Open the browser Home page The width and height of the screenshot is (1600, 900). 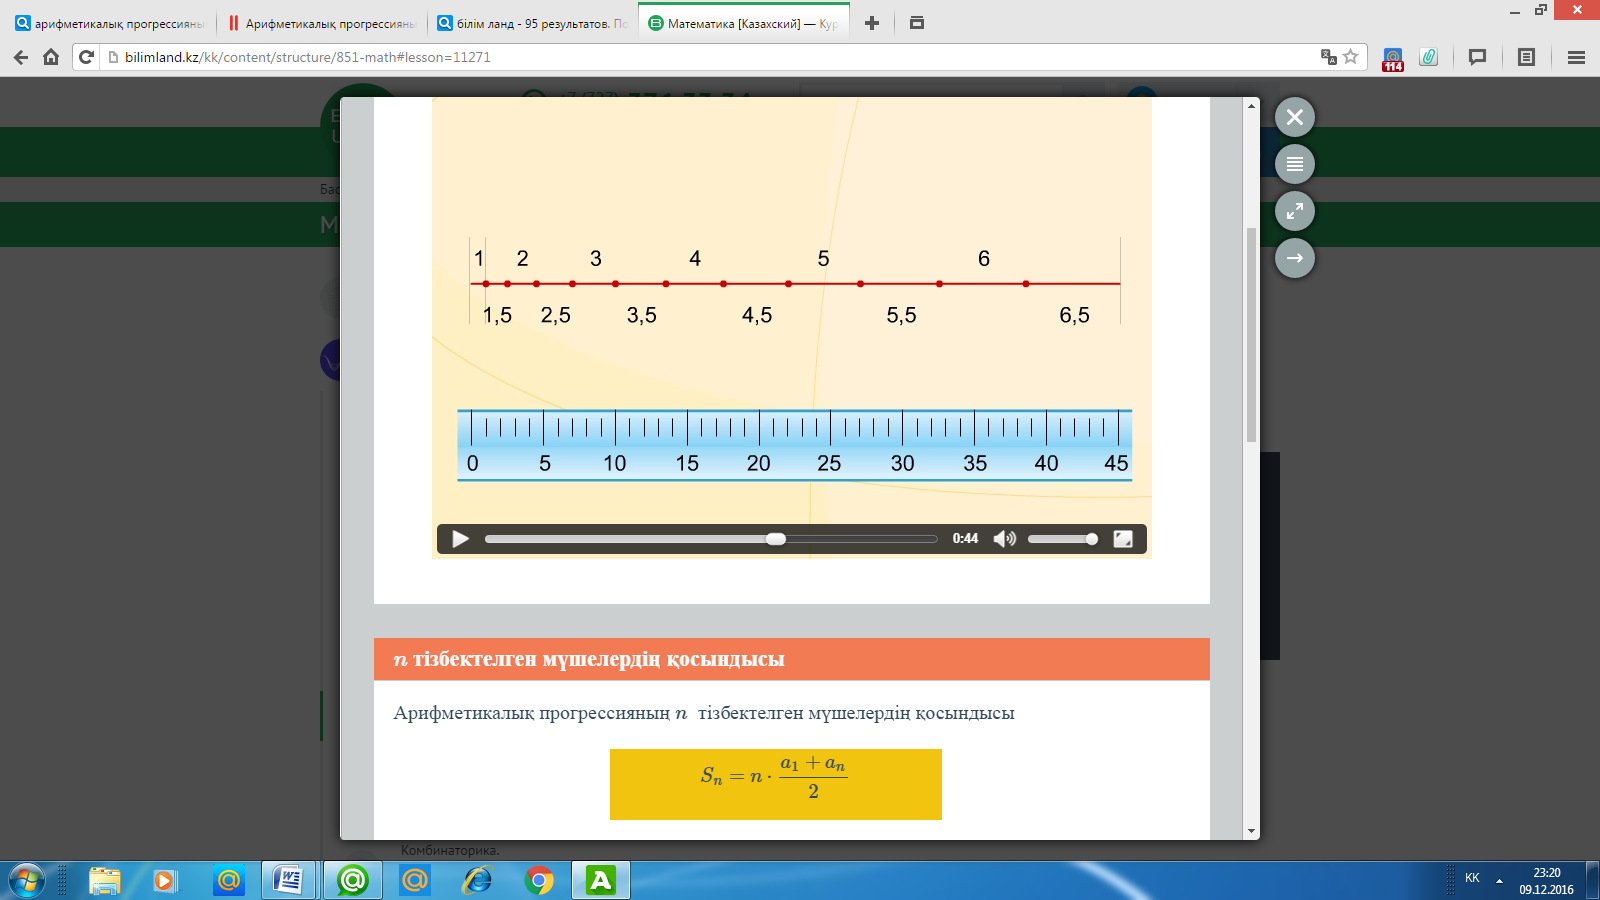(x=51, y=57)
